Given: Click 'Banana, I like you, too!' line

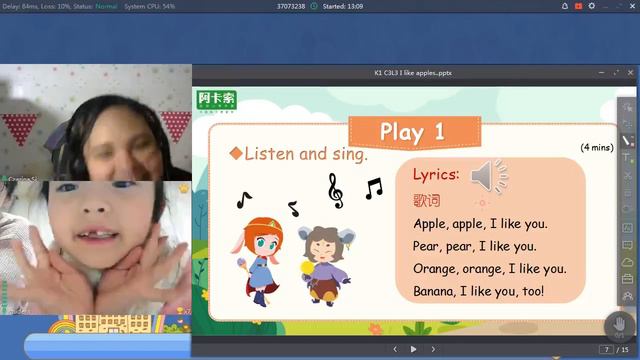Looking at the screenshot, I should tap(478, 291).
